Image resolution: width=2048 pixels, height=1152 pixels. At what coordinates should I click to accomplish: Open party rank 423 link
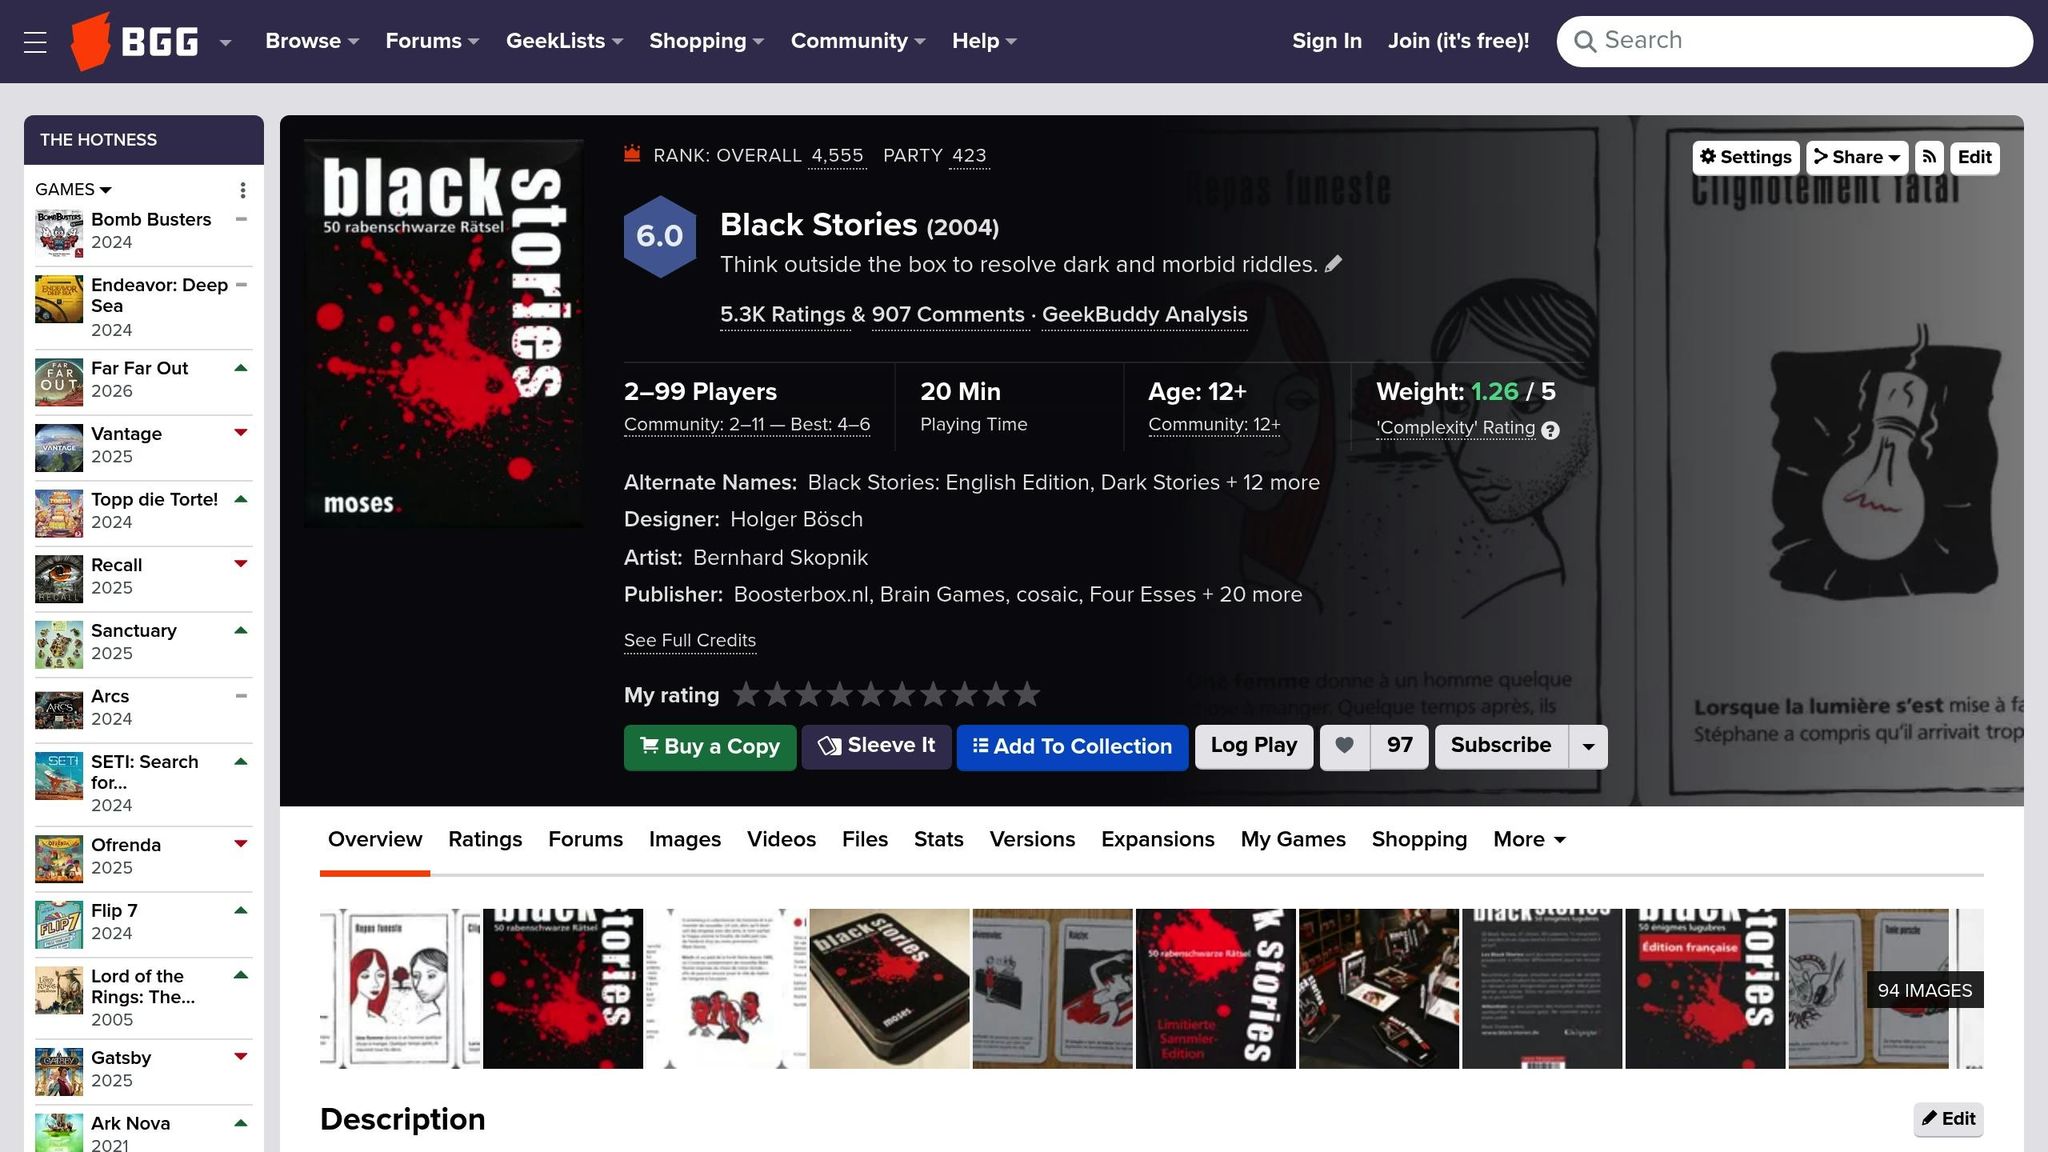pyautogui.click(x=969, y=156)
